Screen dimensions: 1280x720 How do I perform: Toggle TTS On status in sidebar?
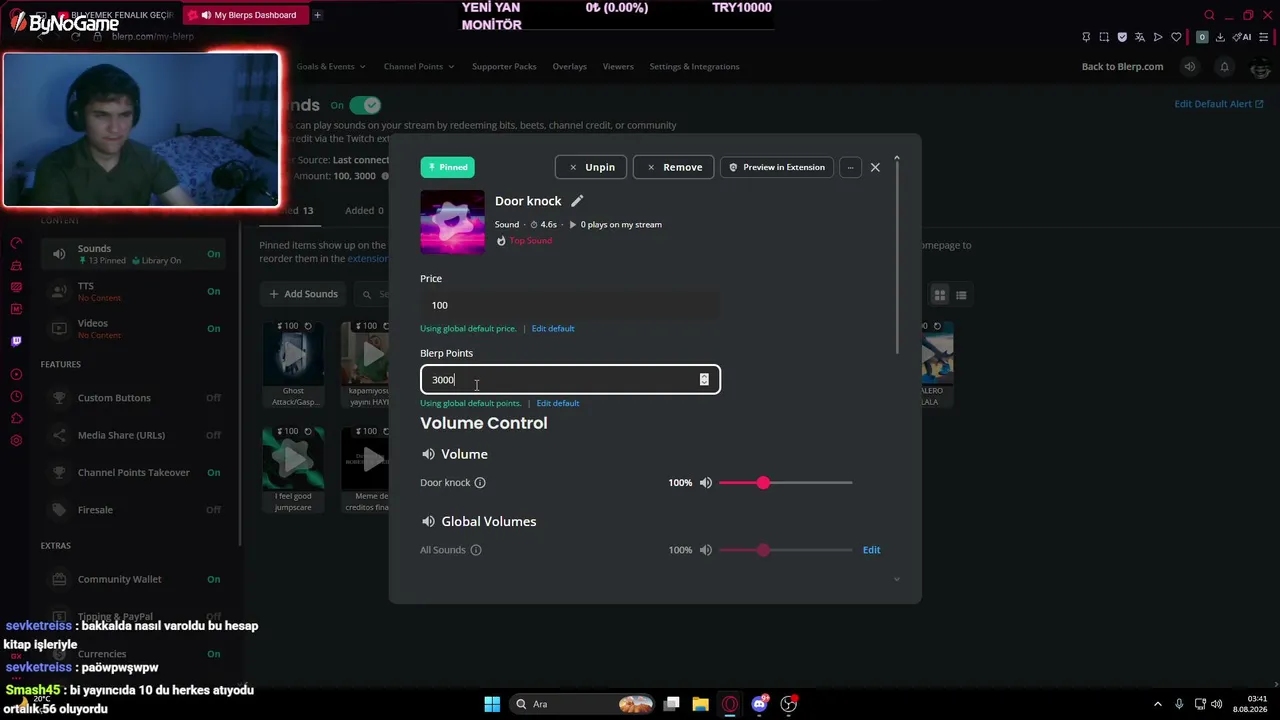(x=213, y=291)
